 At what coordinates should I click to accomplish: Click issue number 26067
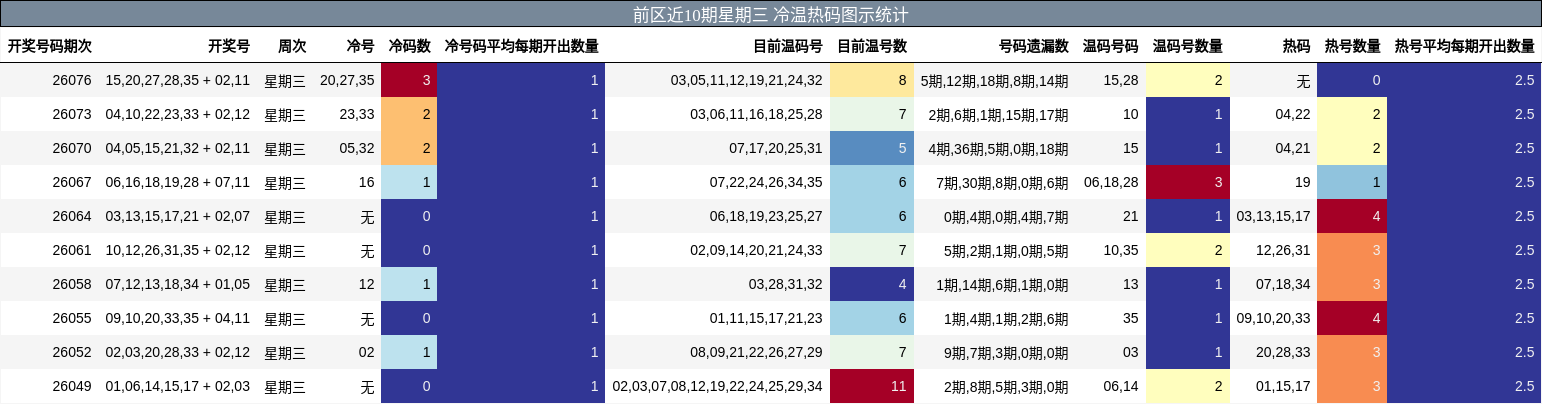pyautogui.click(x=72, y=182)
